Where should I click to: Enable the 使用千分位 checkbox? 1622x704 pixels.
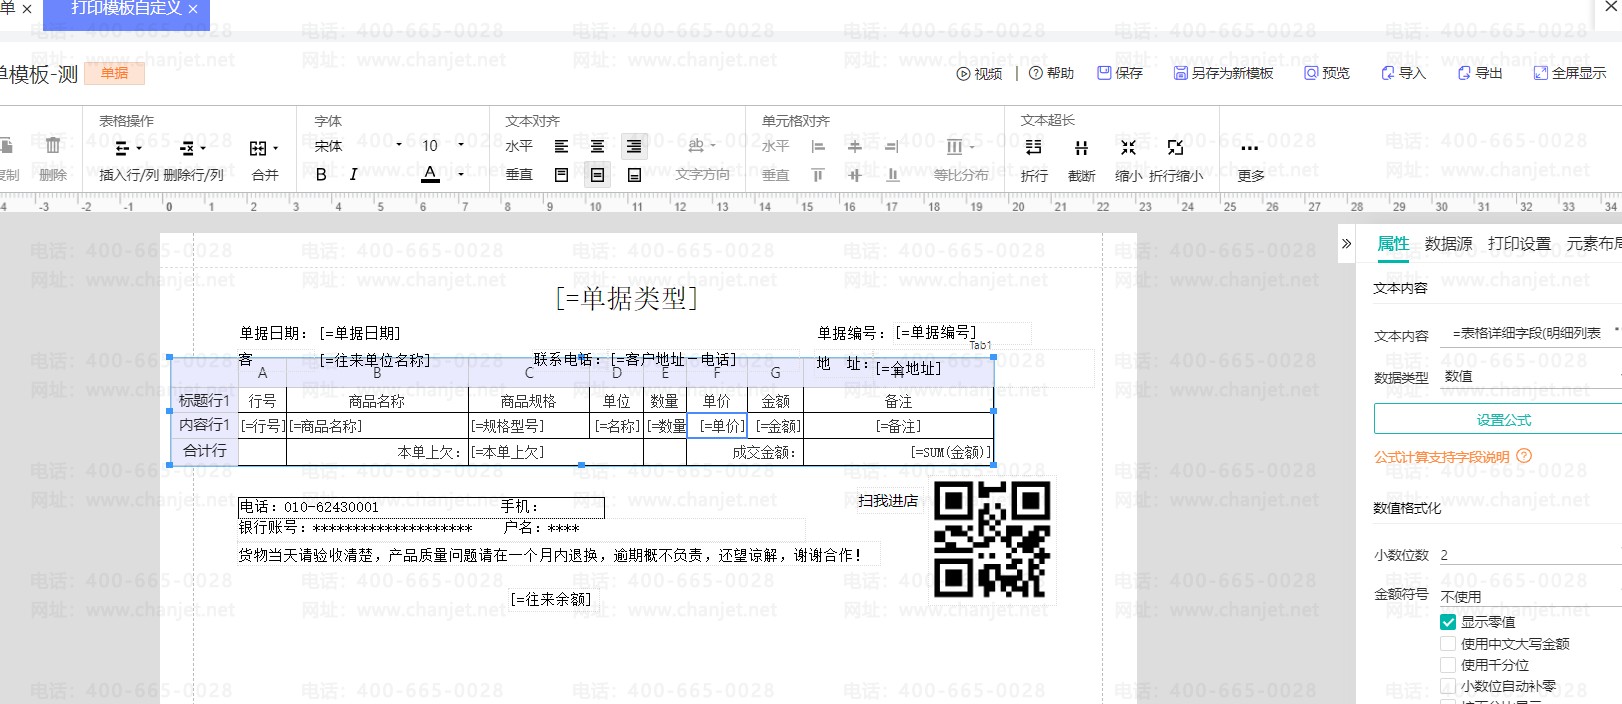pos(1448,665)
